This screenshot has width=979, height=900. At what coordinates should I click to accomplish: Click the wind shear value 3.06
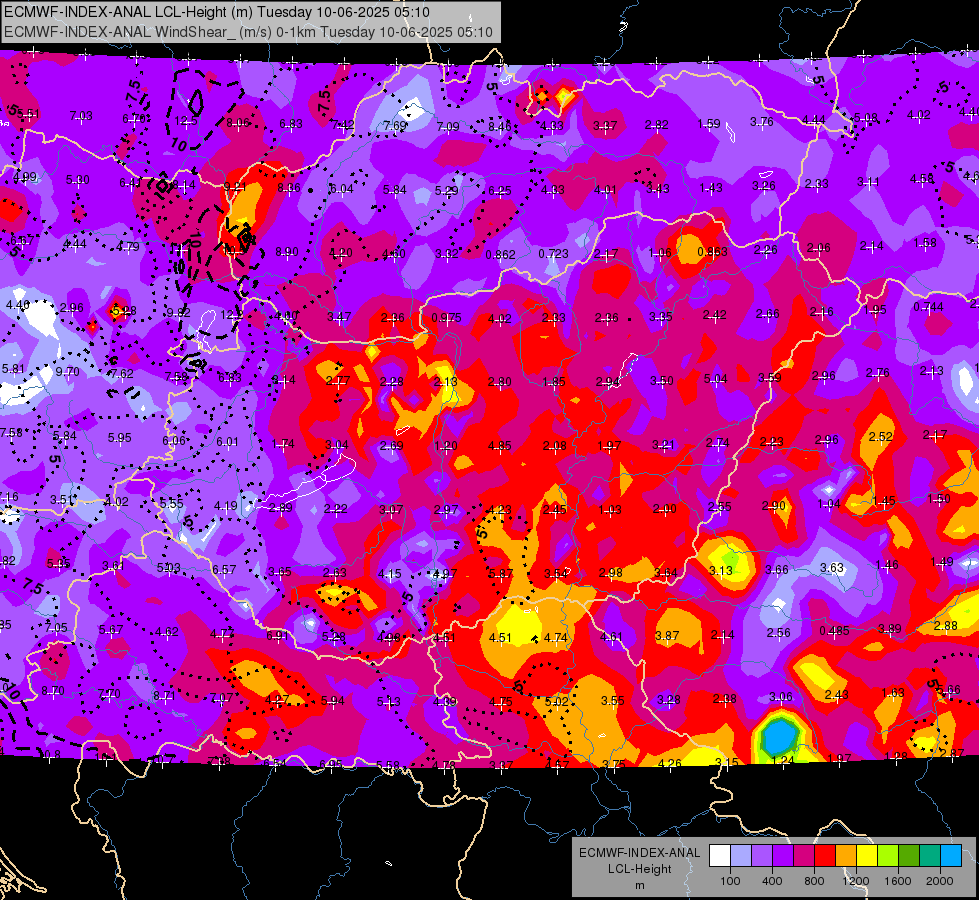coord(780,696)
